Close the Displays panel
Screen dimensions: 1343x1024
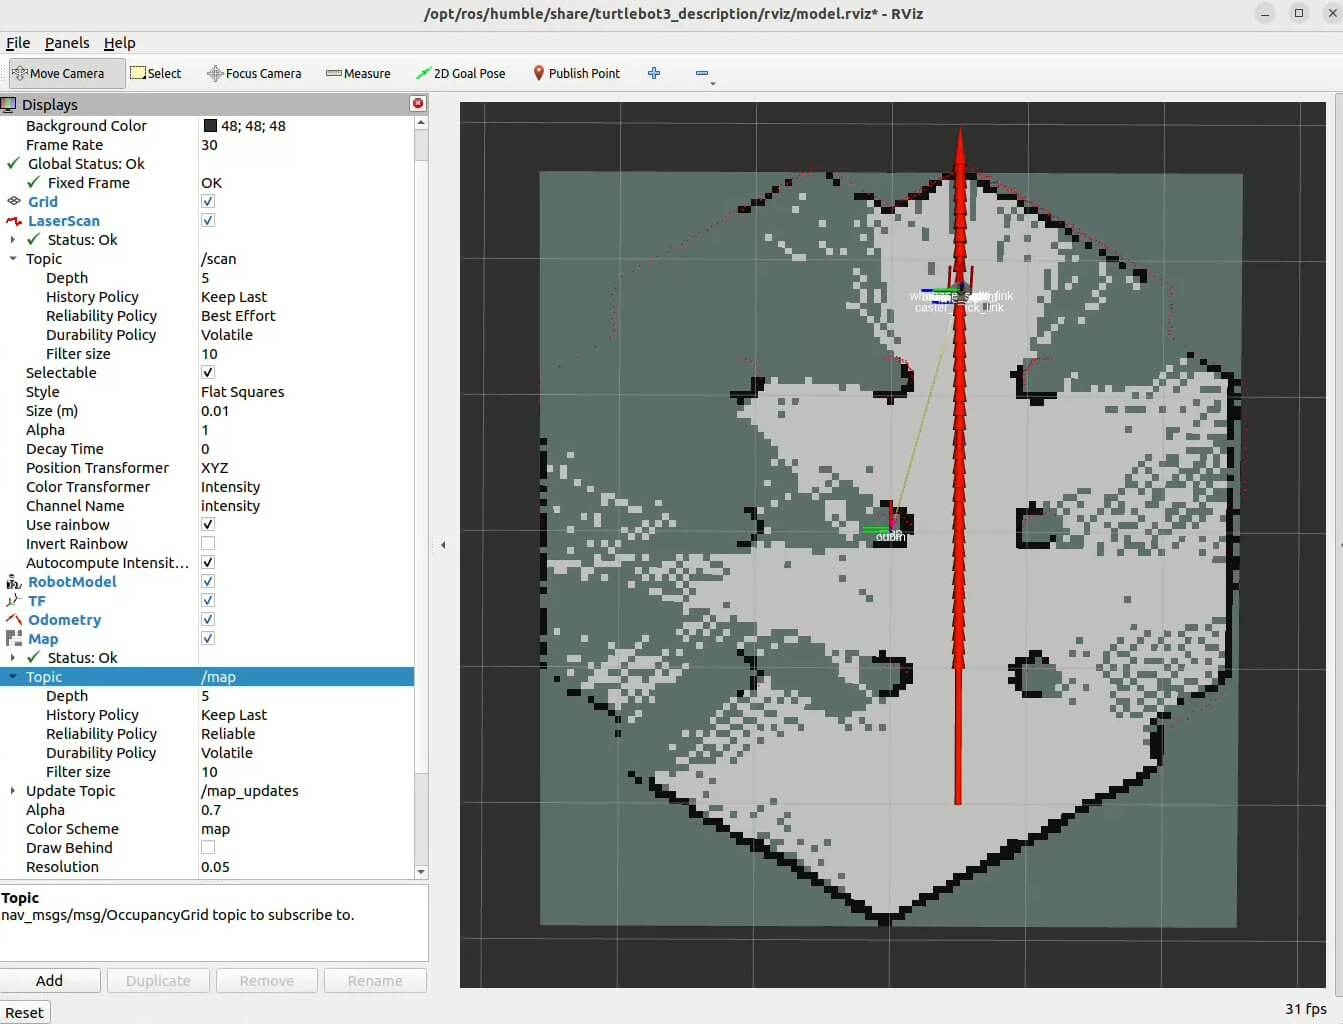pyautogui.click(x=418, y=104)
